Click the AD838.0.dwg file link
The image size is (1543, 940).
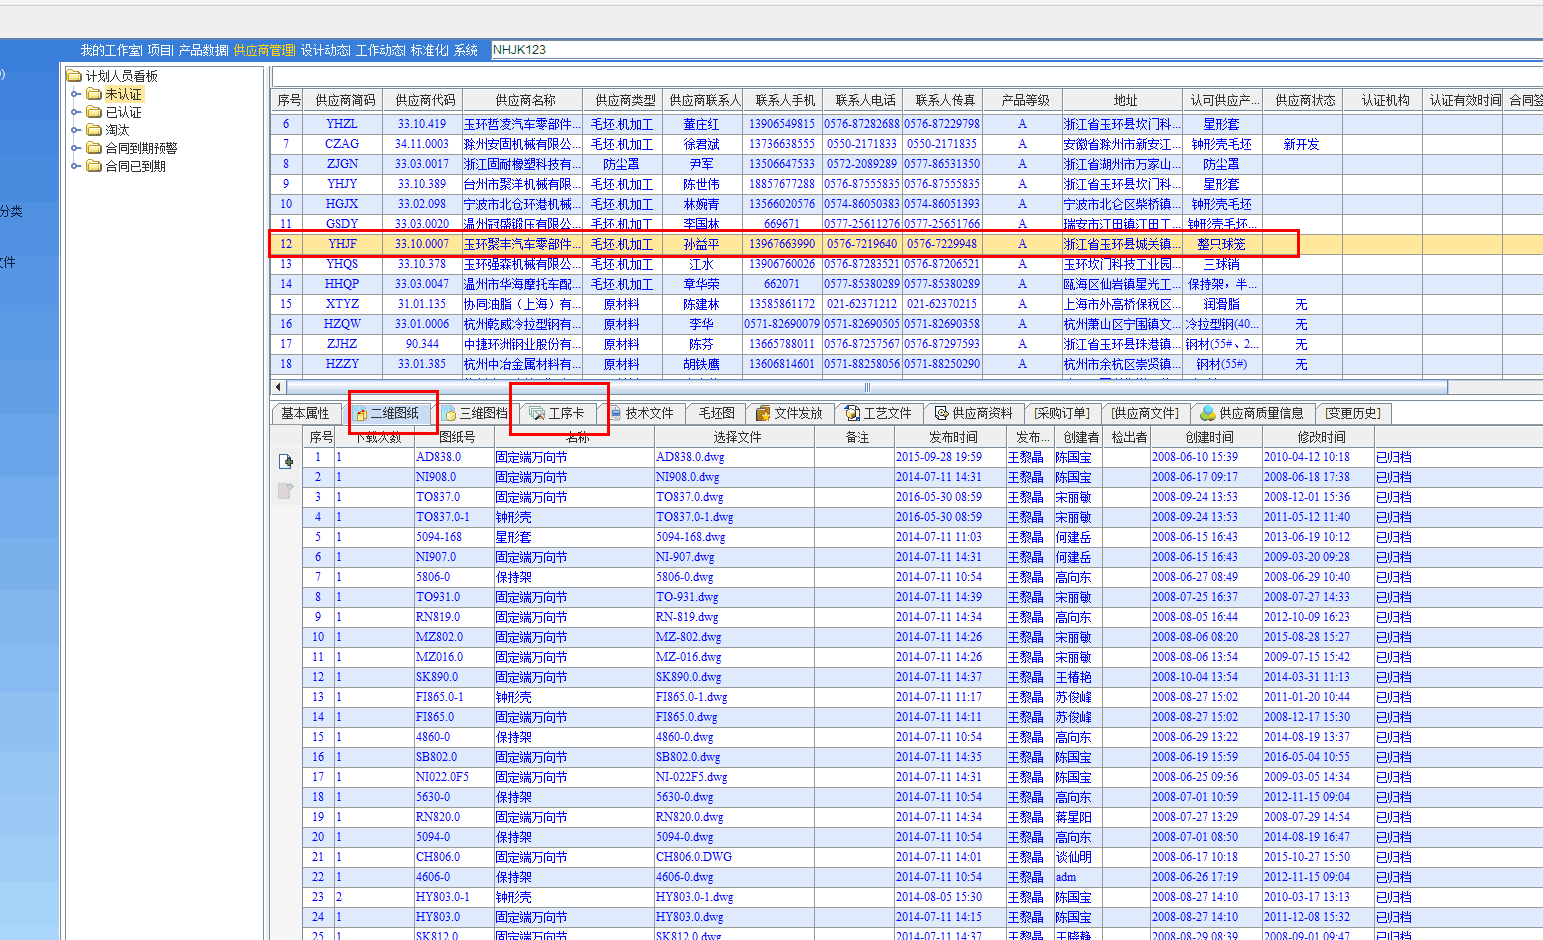pos(690,457)
